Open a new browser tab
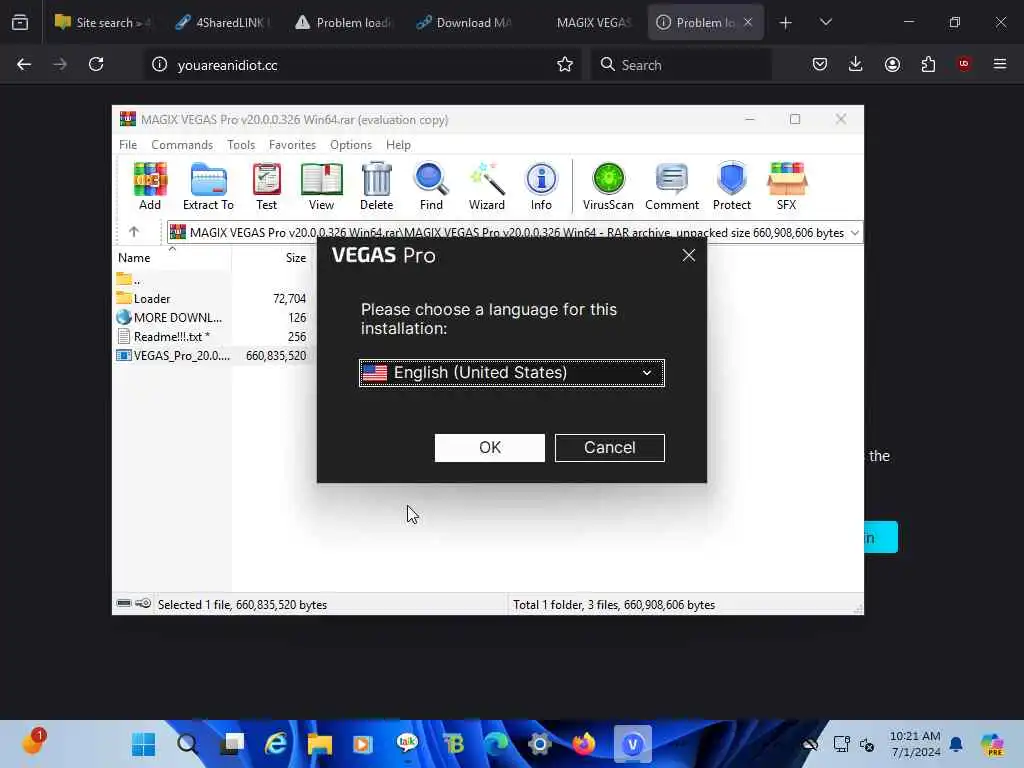This screenshot has height=768, width=1024. pyautogui.click(x=786, y=23)
